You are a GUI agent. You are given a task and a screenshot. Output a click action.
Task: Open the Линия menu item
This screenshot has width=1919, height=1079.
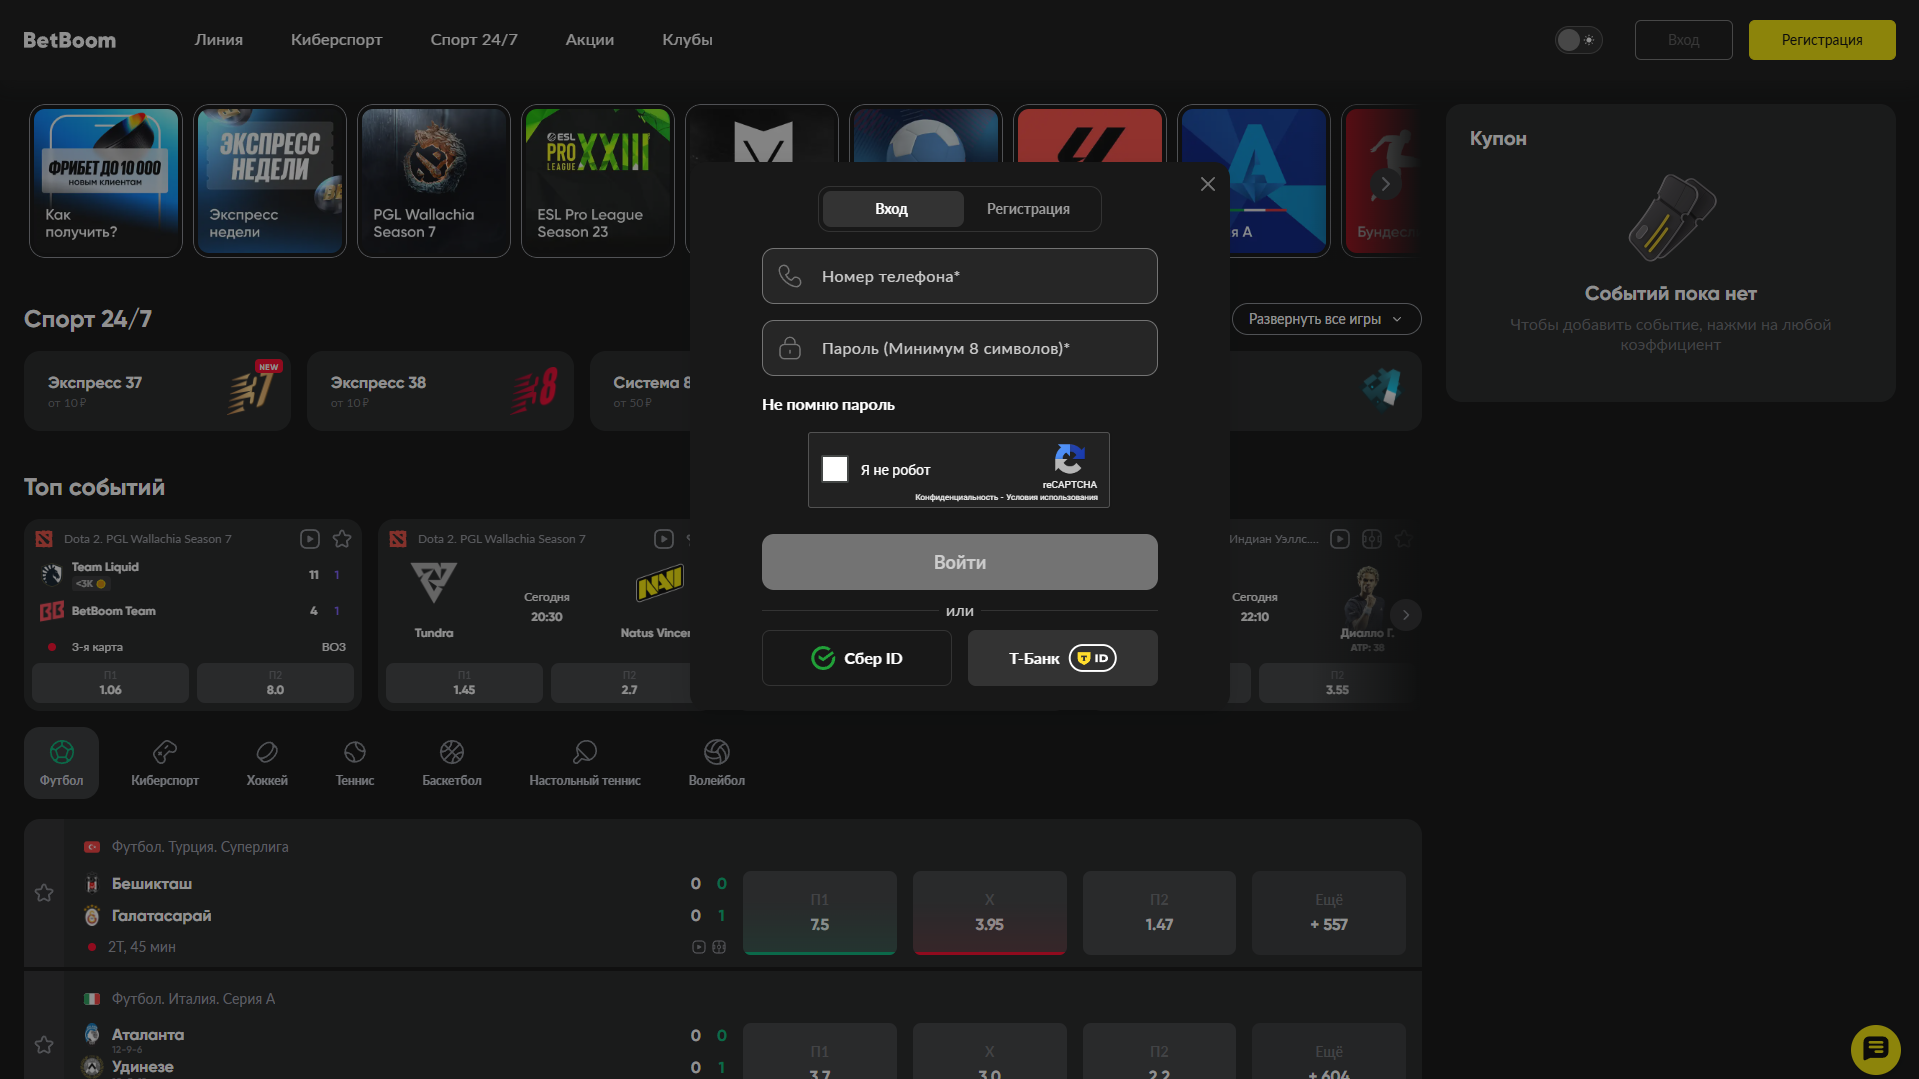(219, 40)
